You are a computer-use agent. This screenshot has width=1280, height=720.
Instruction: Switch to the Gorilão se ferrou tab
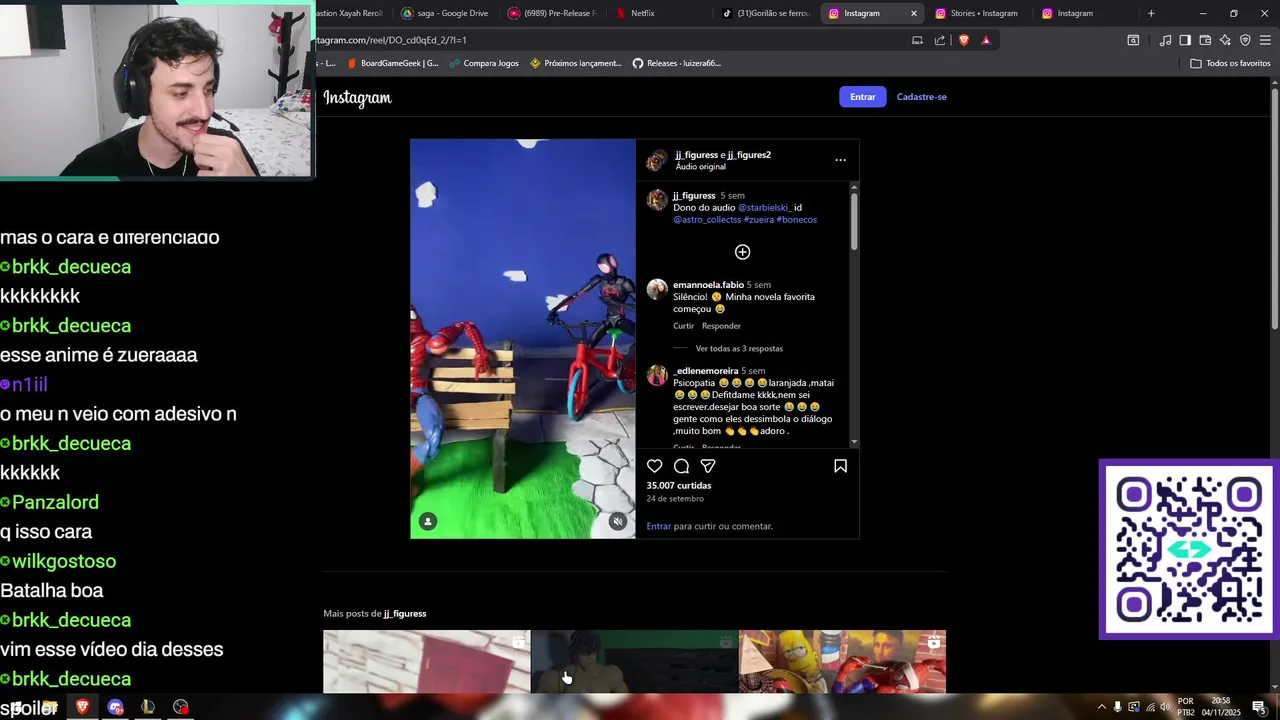766,13
